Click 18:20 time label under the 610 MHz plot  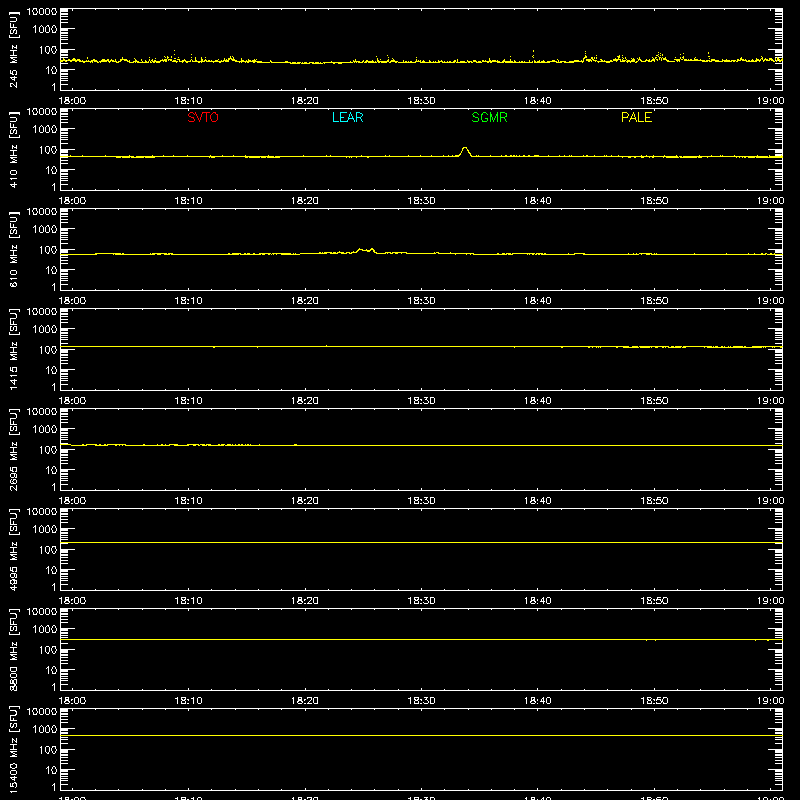point(305,301)
